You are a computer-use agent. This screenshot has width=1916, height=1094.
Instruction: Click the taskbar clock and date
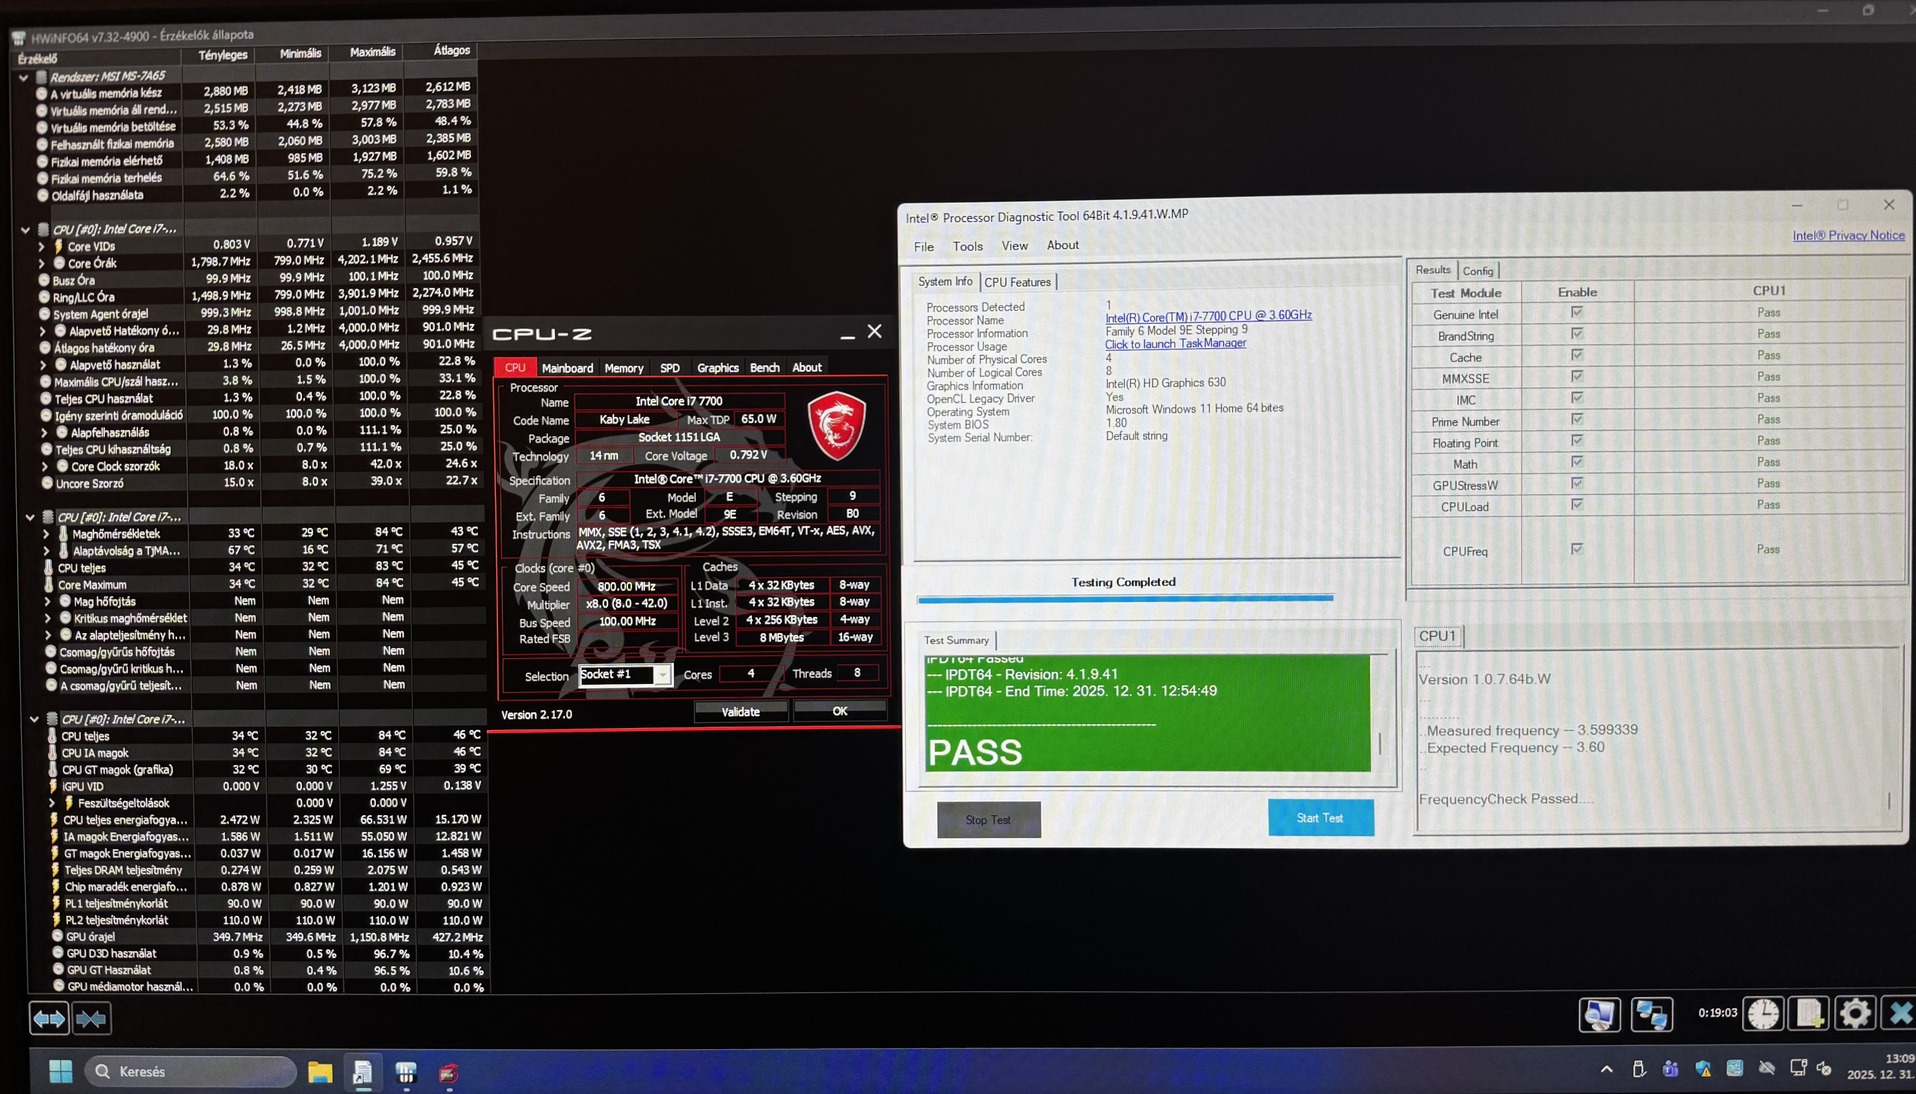click(1882, 1067)
